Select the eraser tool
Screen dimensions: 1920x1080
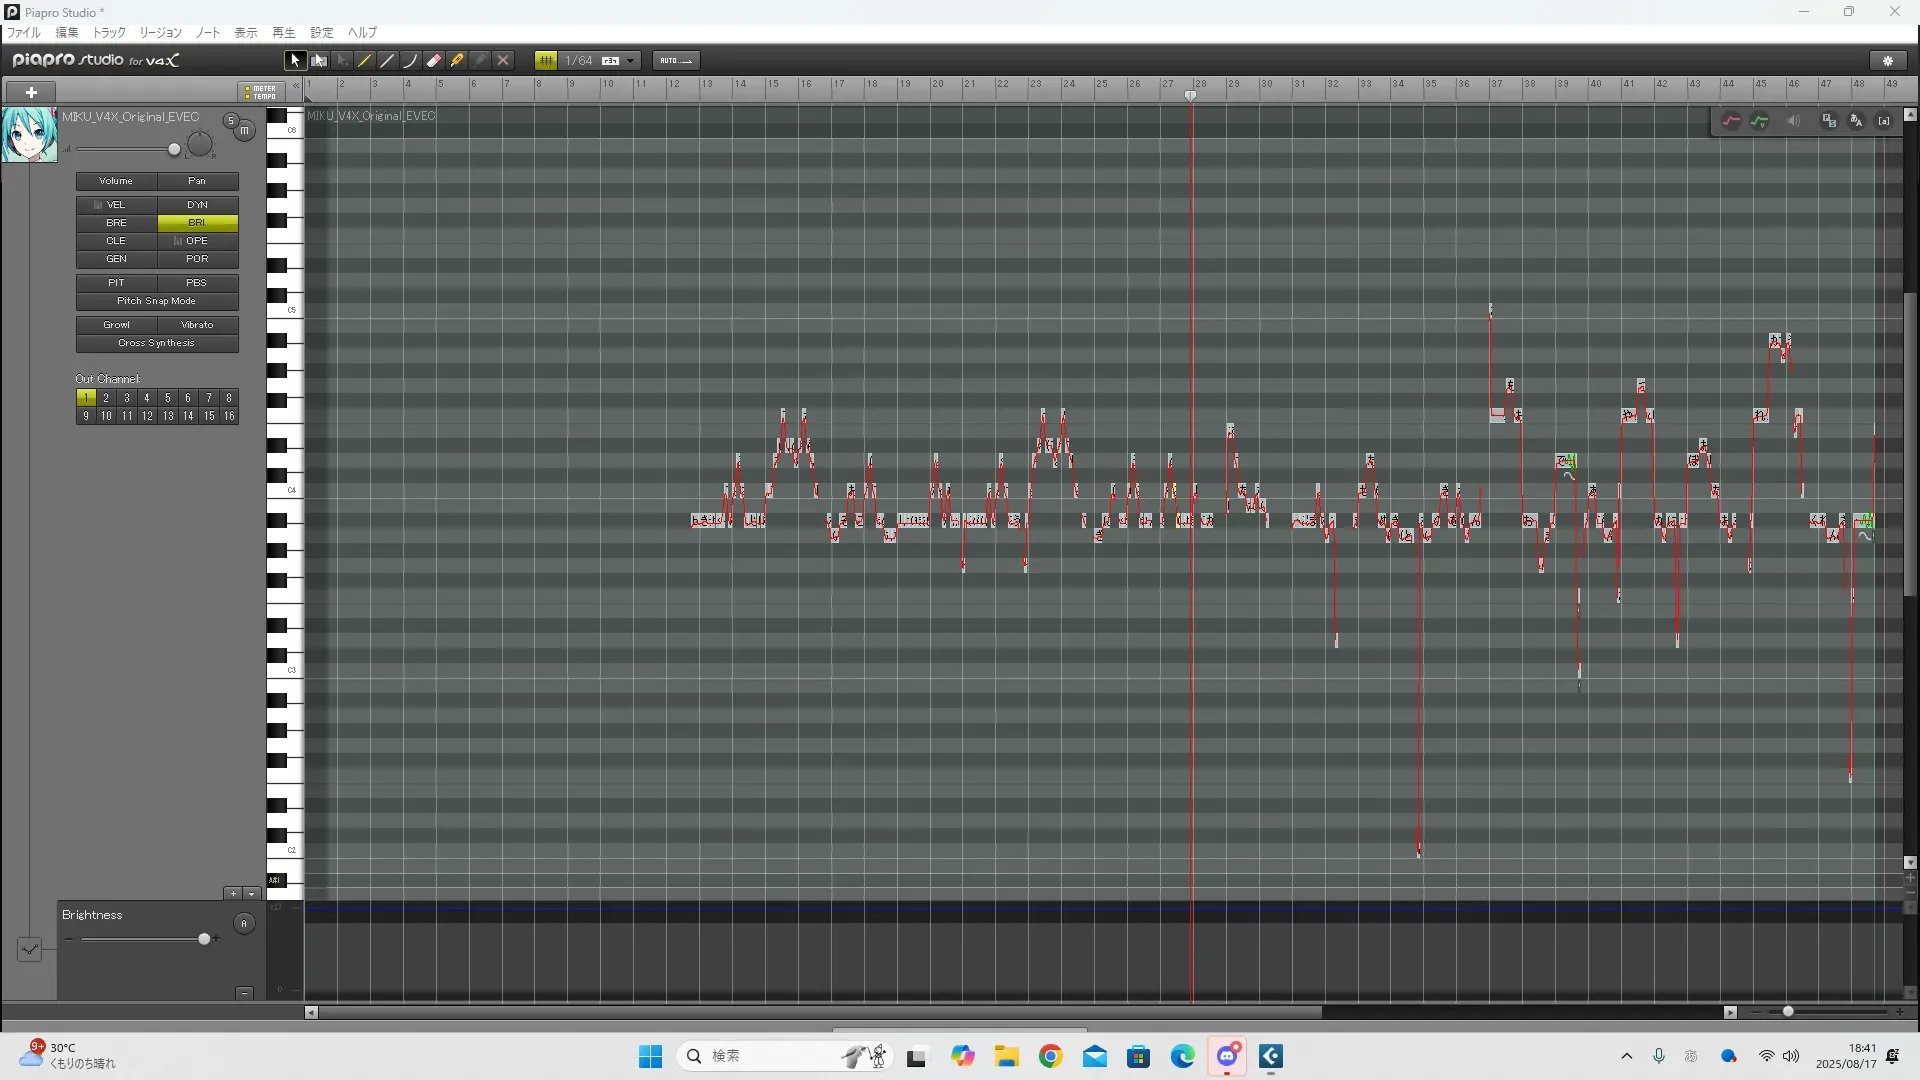point(434,61)
